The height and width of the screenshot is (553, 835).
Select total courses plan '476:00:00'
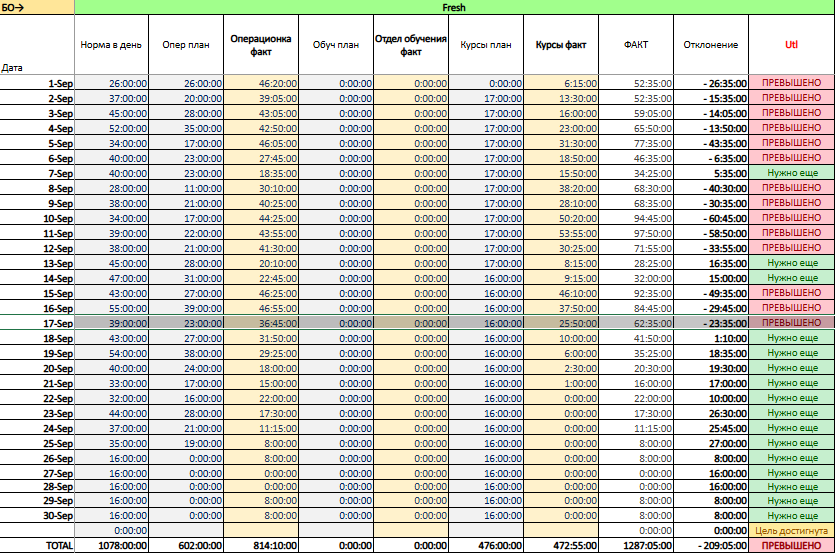(486, 546)
